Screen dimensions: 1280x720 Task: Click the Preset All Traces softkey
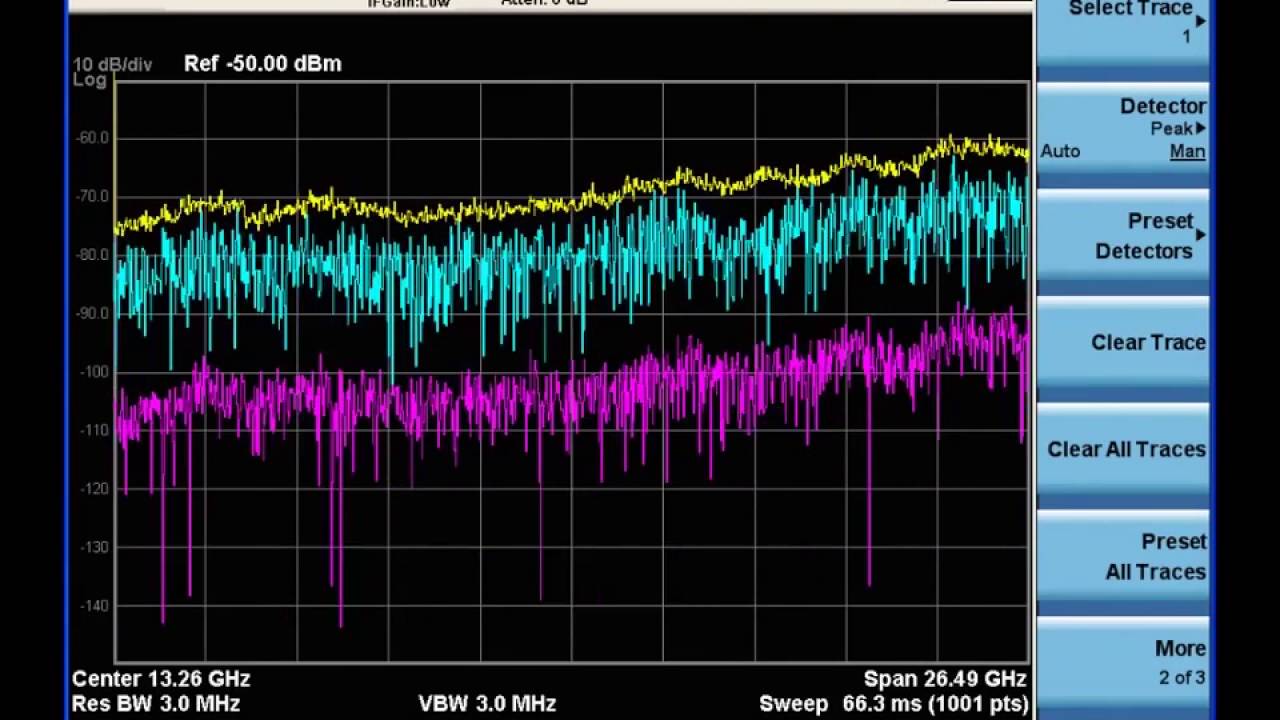click(x=1122, y=557)
